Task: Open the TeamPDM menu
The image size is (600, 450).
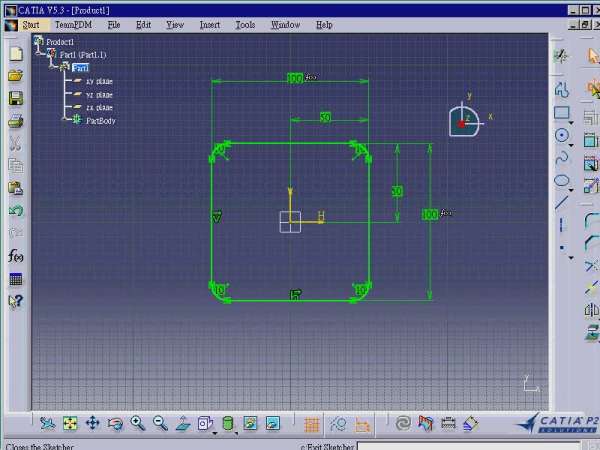Action: [73, 25]
